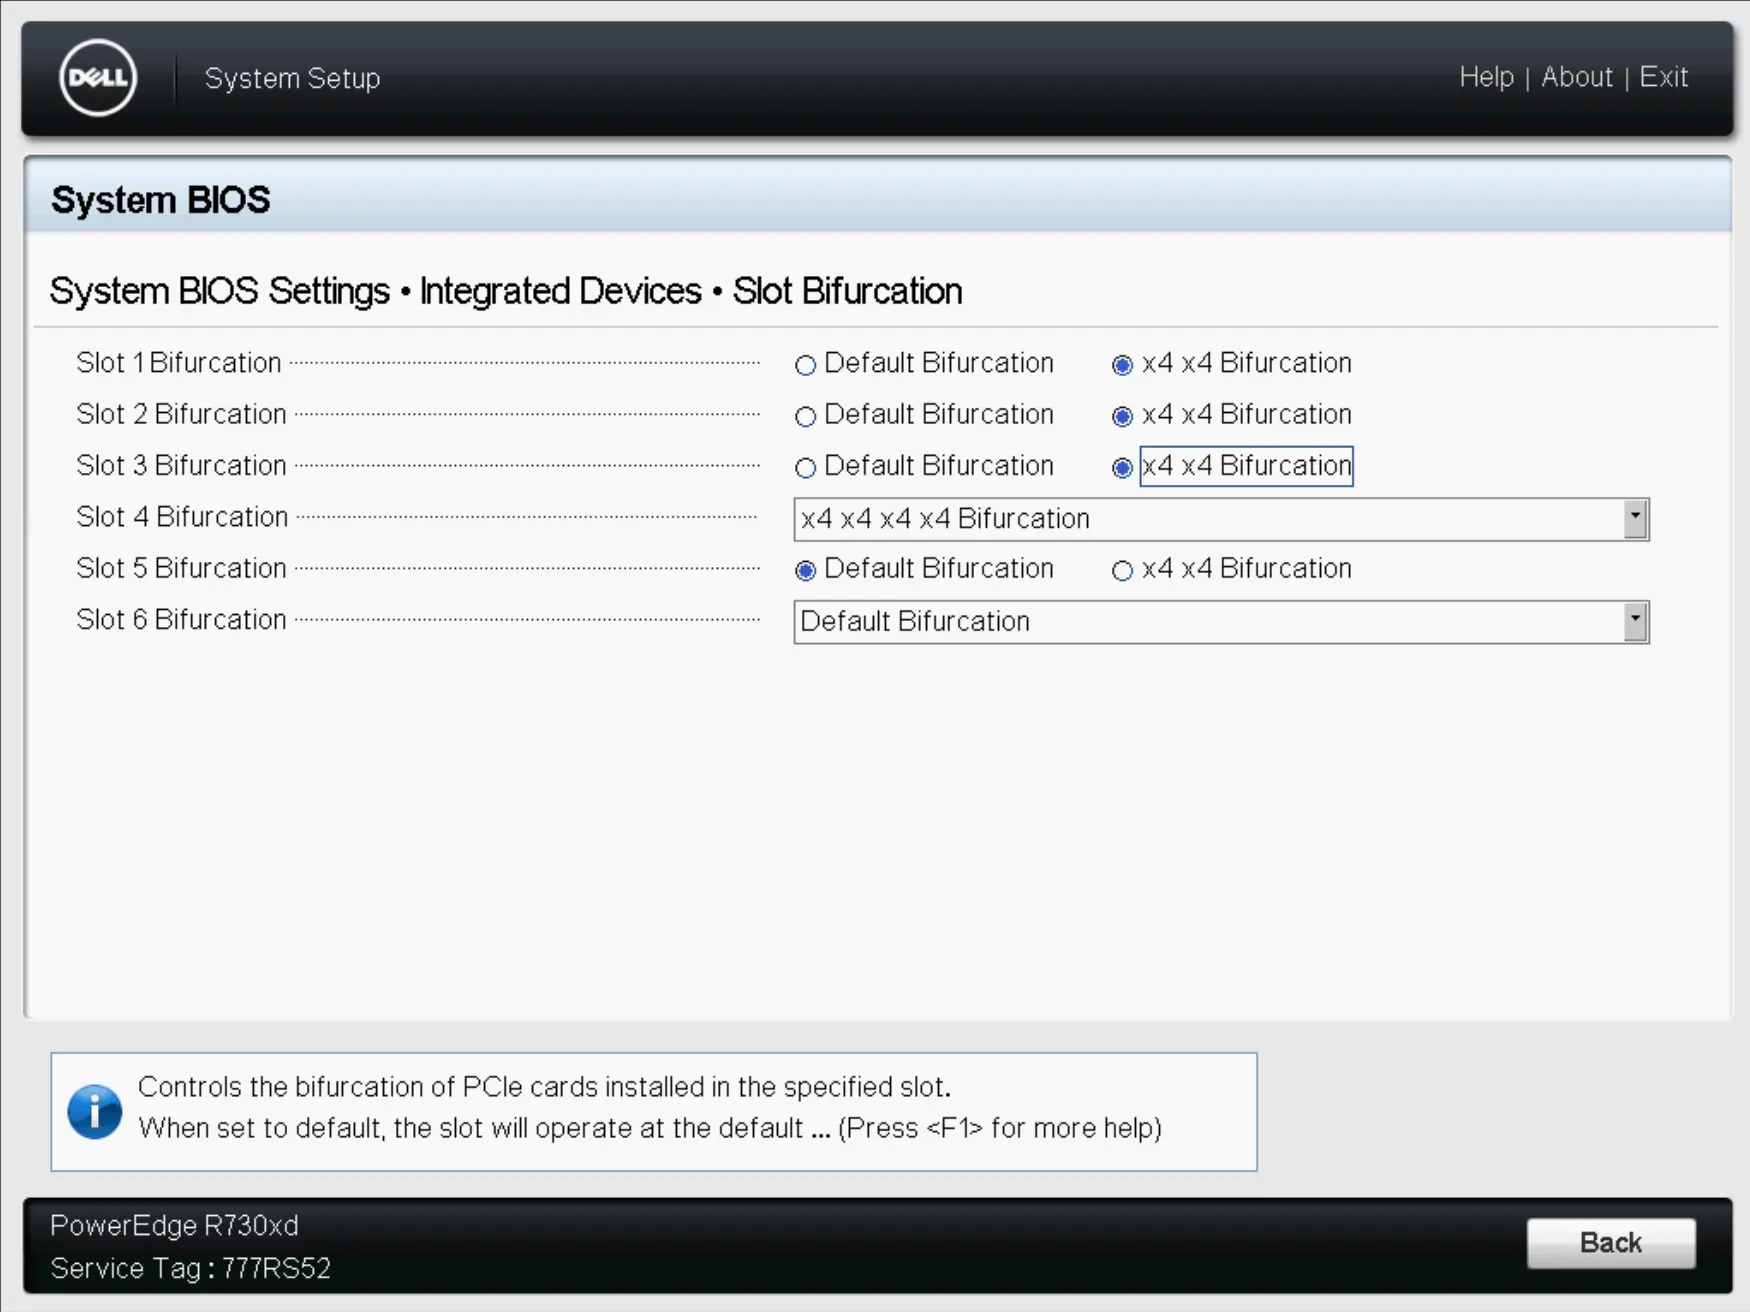Click the Slot 4 dropdown arrow
Screen dimensions: 1750x1312
click(1635, 519)
